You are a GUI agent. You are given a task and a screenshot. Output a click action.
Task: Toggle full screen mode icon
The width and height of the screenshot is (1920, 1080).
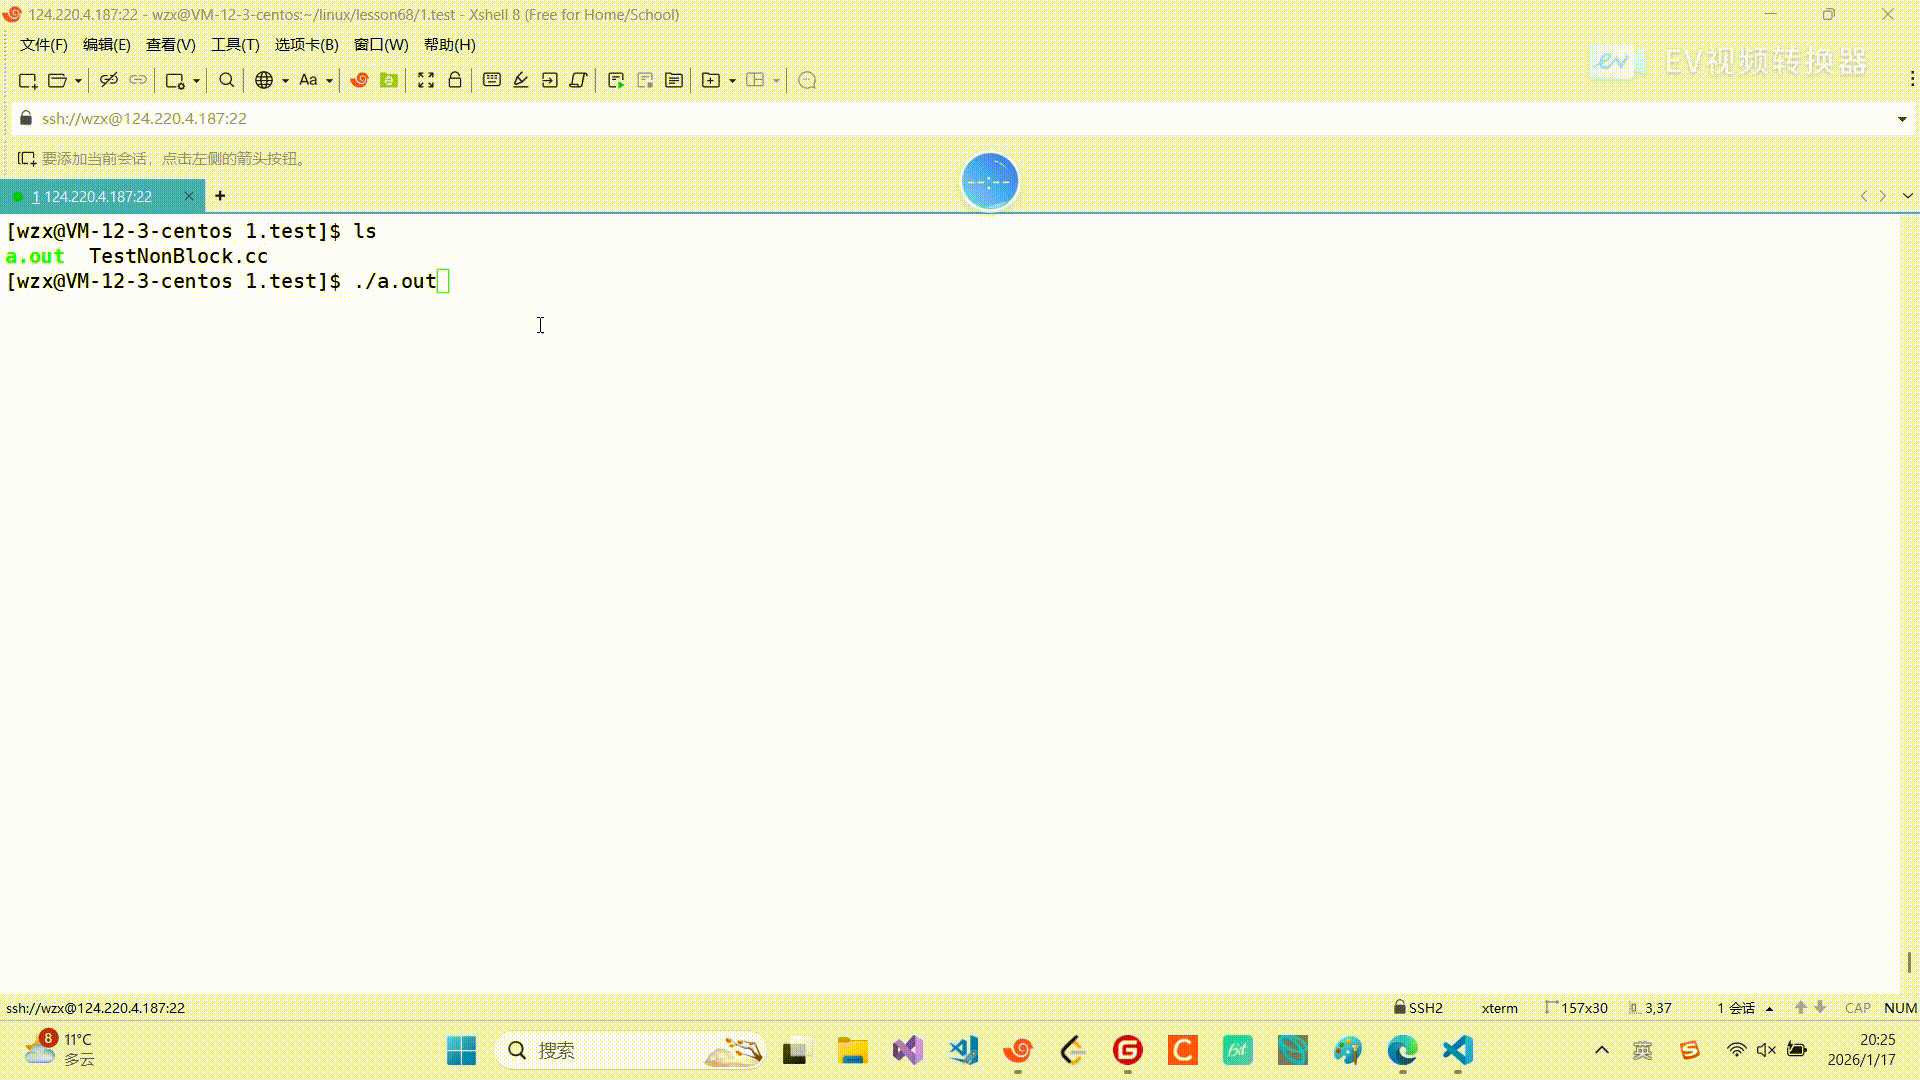pyautogui.click(x=426, y=80)
